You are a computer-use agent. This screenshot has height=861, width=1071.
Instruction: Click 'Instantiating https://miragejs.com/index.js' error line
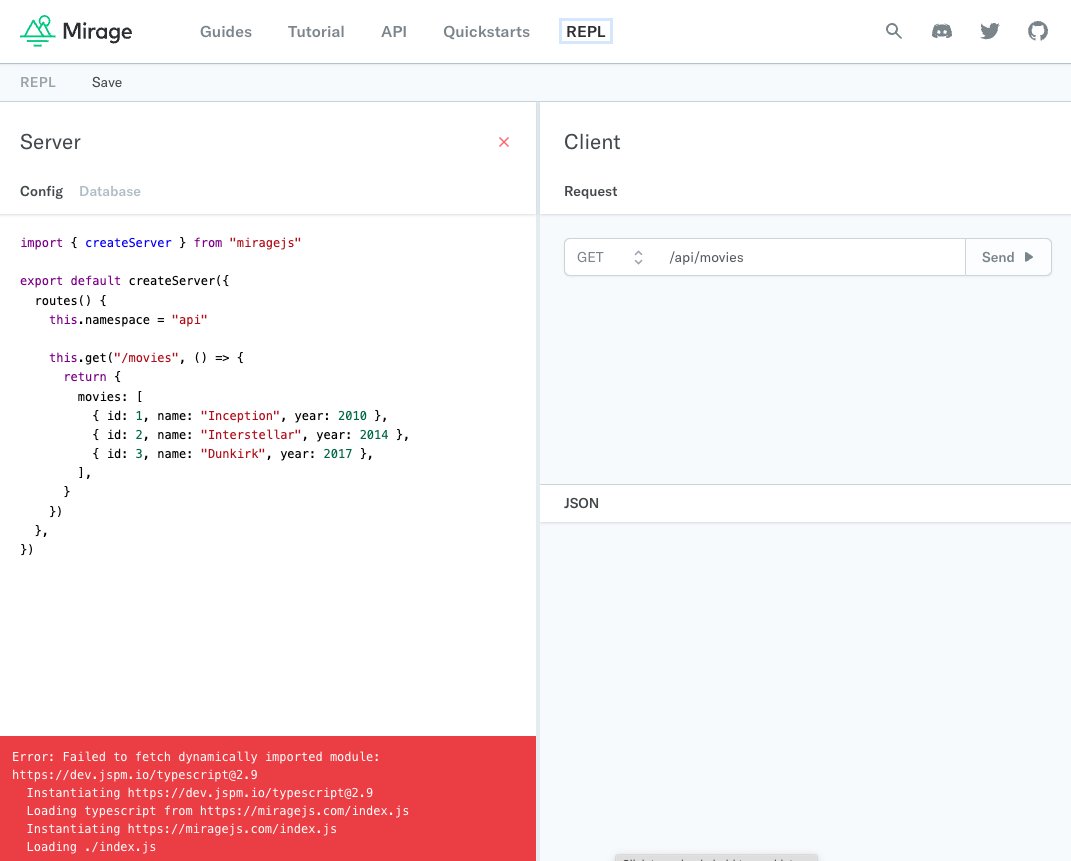182,829
